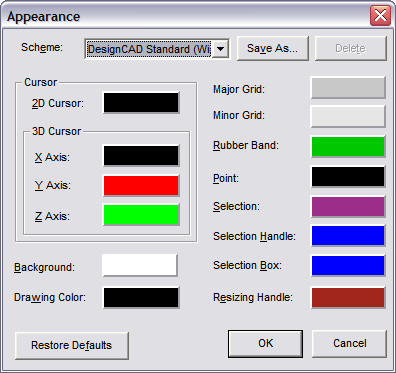Click the Save As... button

[x=273, y=48]
